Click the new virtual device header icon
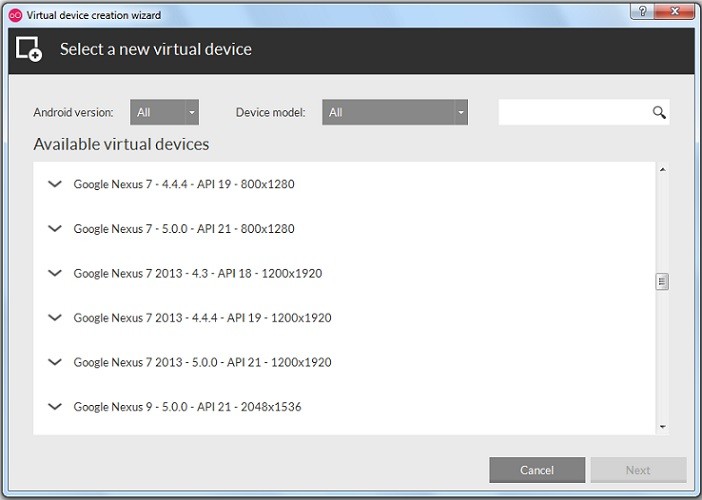 tap(29, 49)
